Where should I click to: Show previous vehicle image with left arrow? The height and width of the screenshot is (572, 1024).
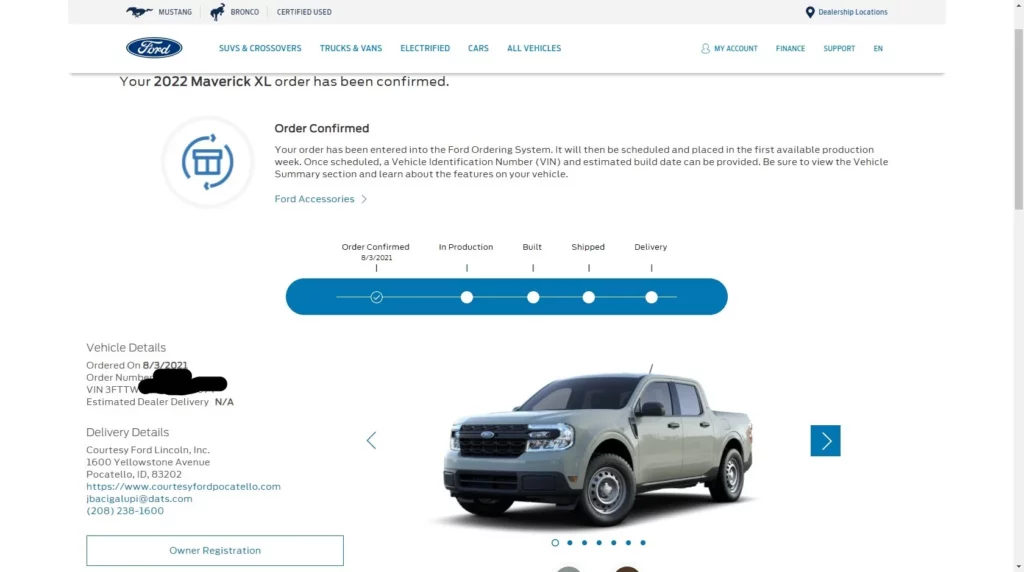[x=371, y=441]
